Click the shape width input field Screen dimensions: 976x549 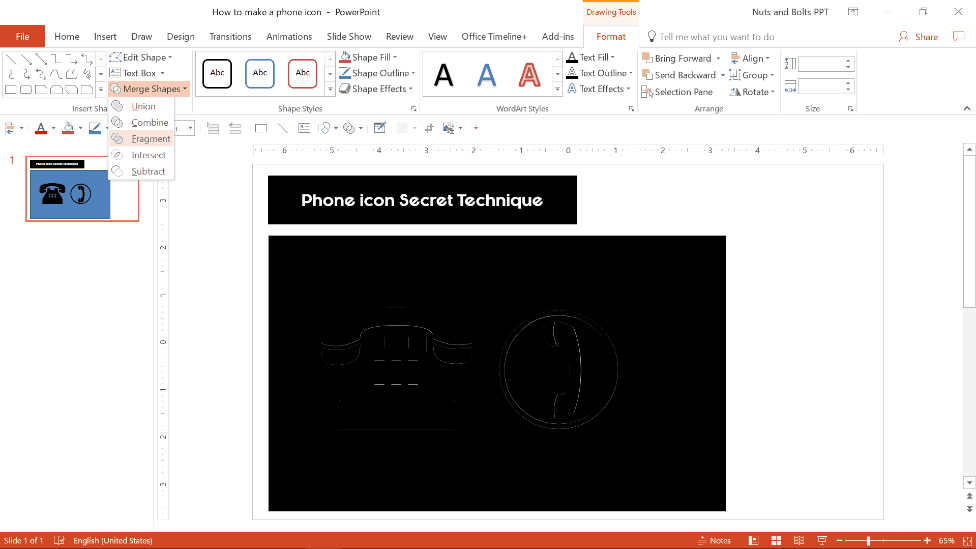820,86
